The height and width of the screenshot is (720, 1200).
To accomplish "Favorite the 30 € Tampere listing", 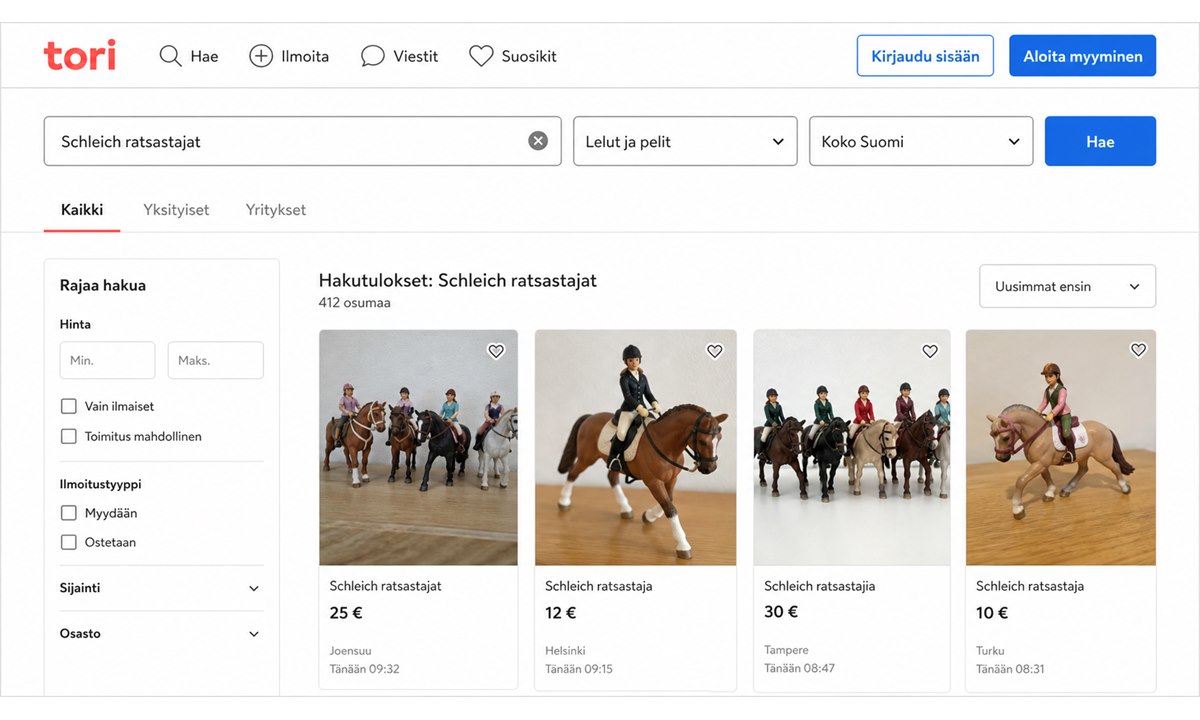I will [930, 351].
